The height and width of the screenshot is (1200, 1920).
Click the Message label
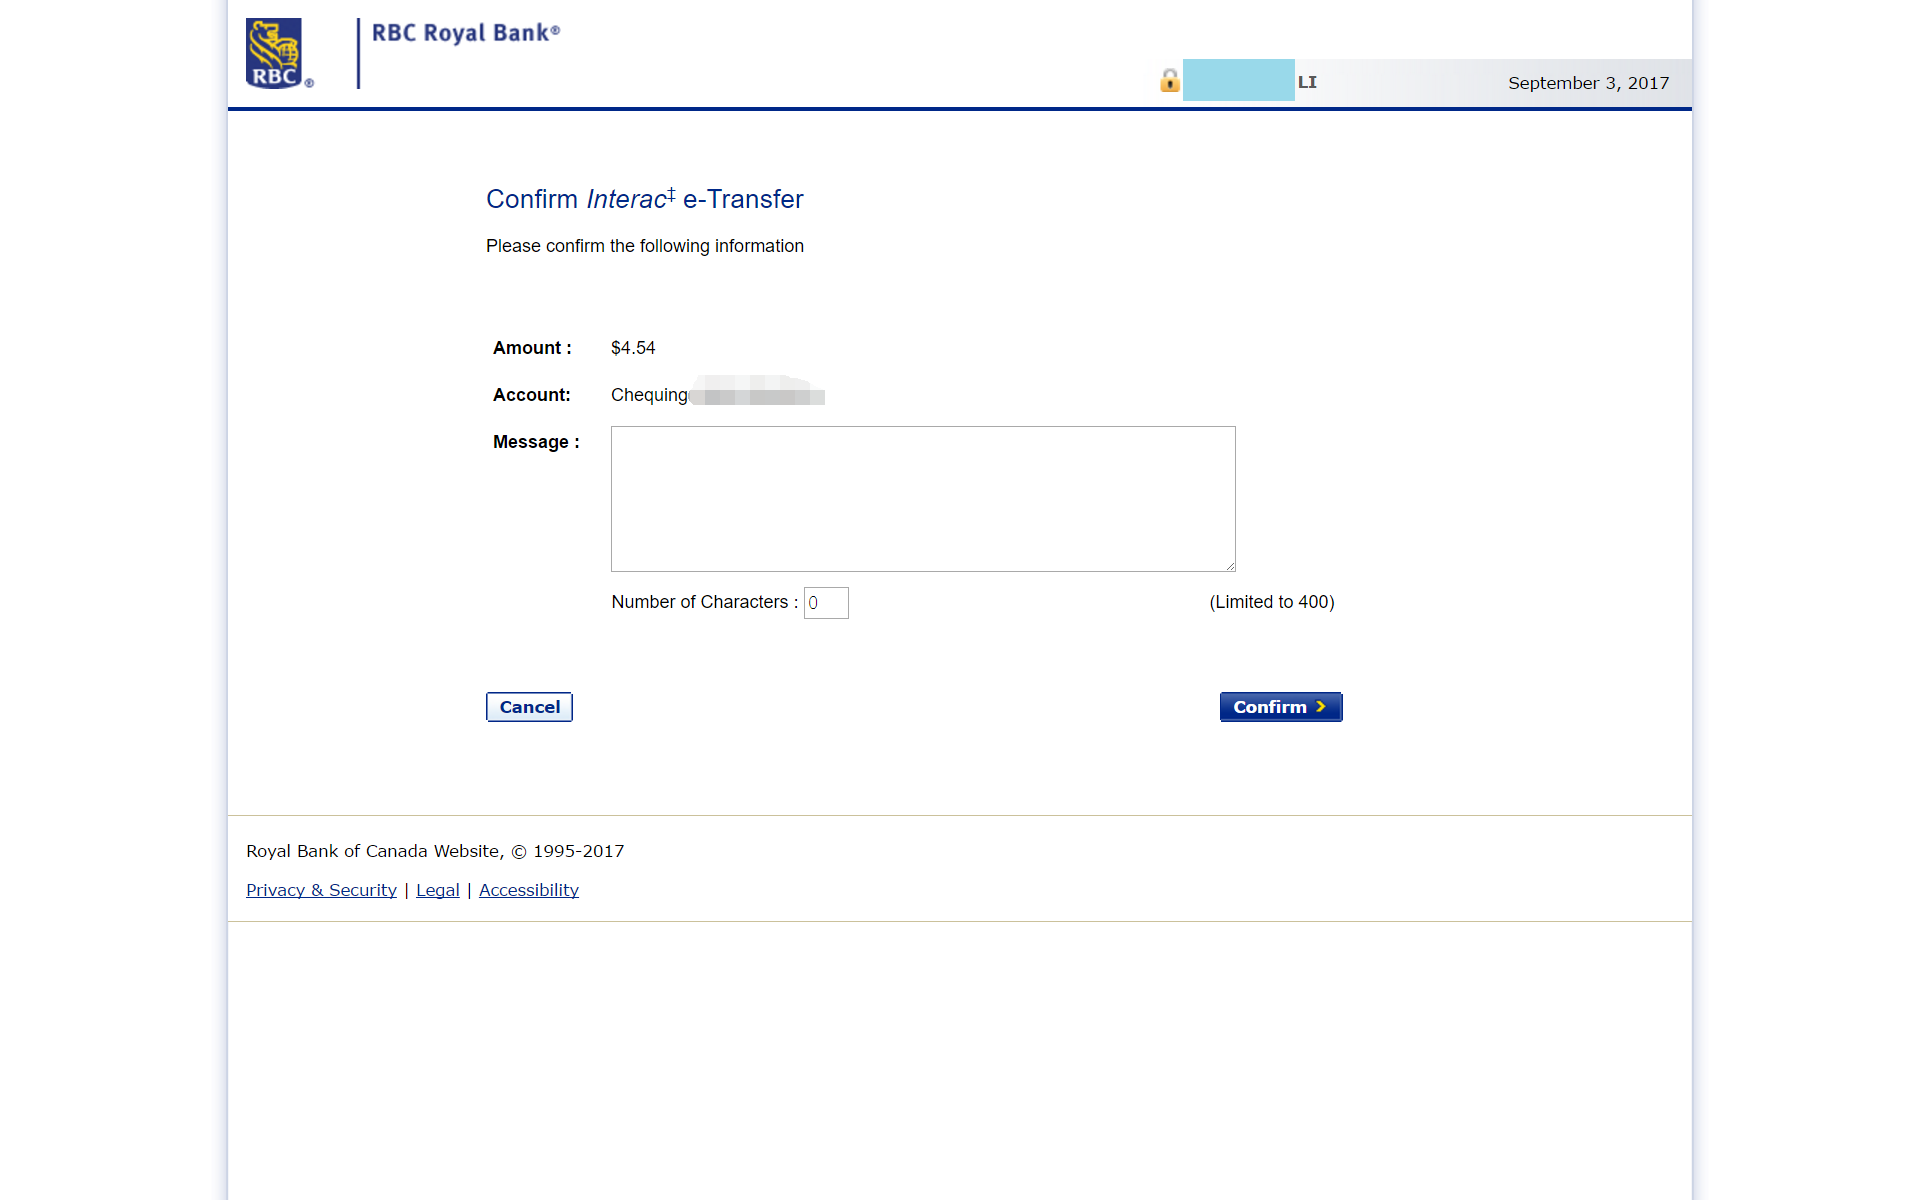pos(536,442)
